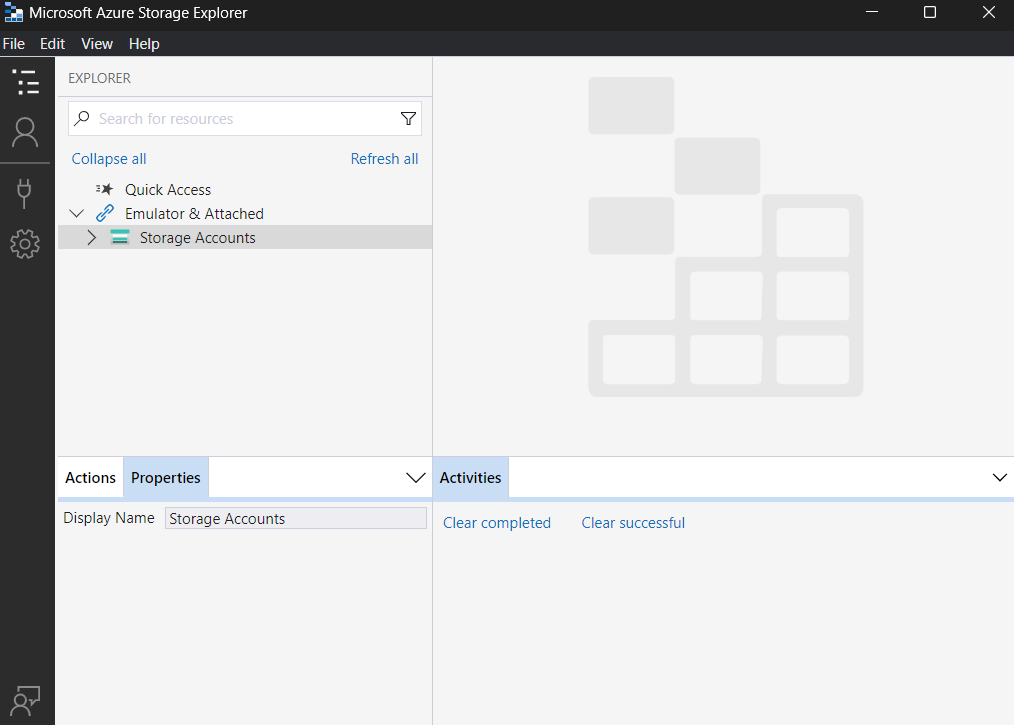The height and width of the screenshot is (725, 1014).
Task: Click the Emulator & Attached link icon
Action: [x=105, y=213]
